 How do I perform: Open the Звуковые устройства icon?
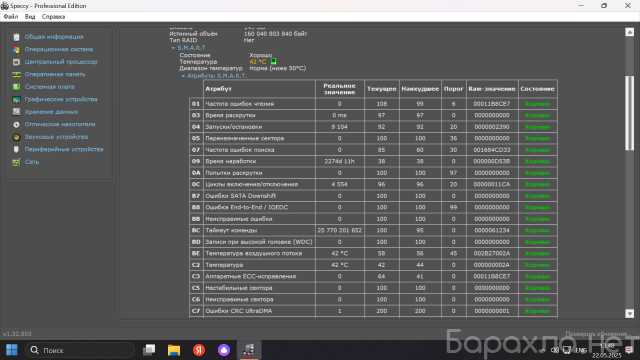tap(16, 137)
